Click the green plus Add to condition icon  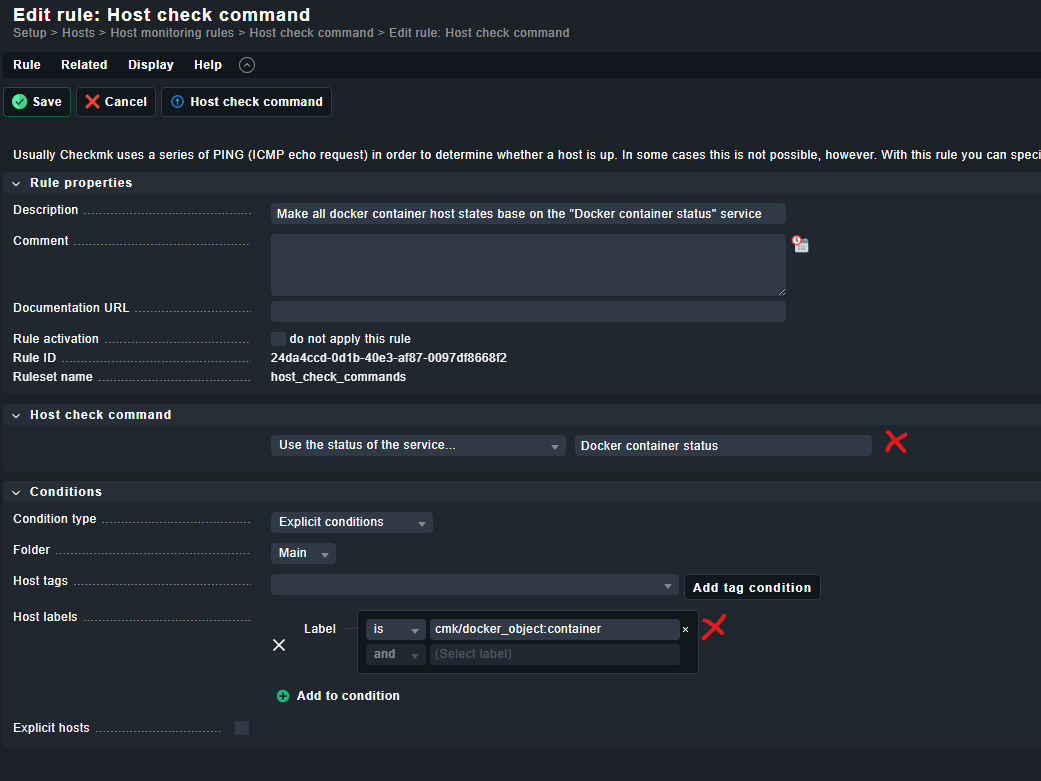[283, 696]
